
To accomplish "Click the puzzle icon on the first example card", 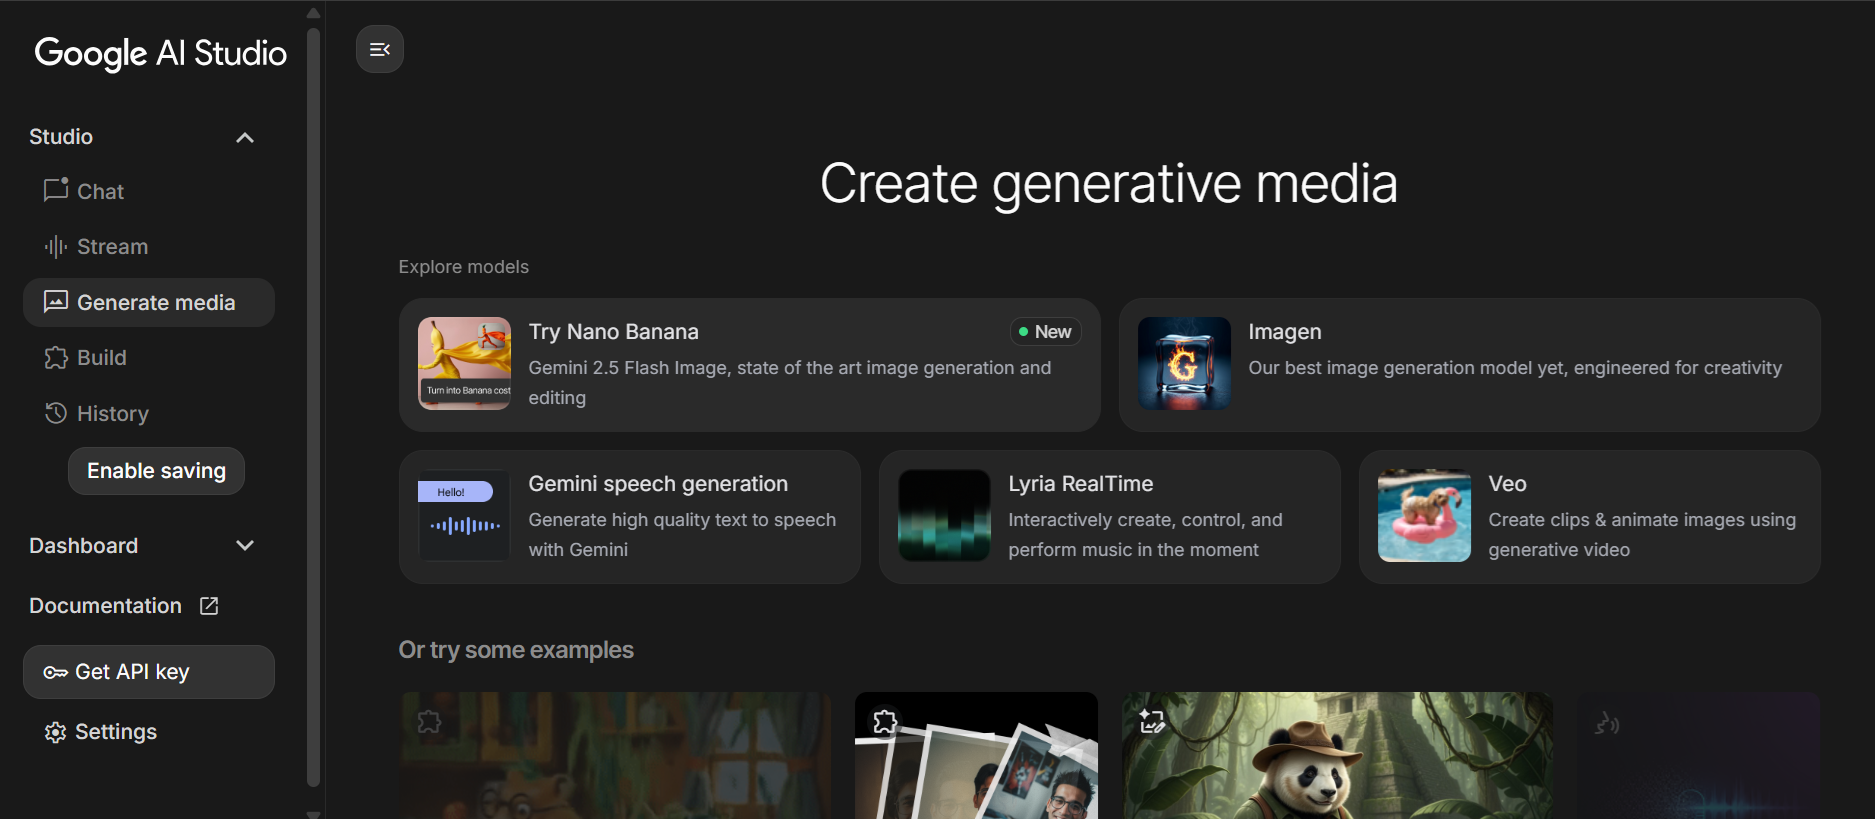I will point(429,722).
